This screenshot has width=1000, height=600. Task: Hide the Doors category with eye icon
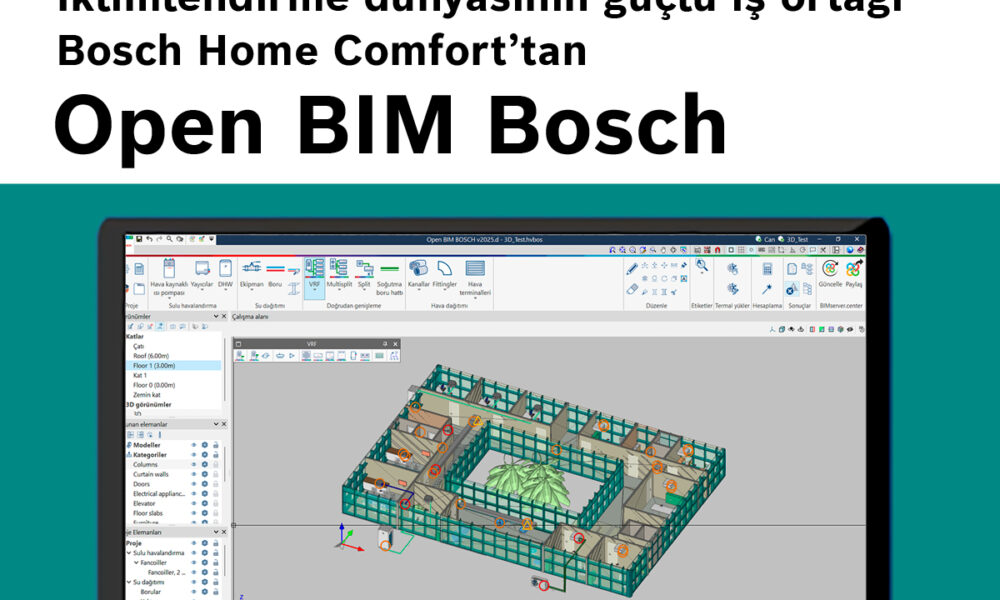point(194,484)
